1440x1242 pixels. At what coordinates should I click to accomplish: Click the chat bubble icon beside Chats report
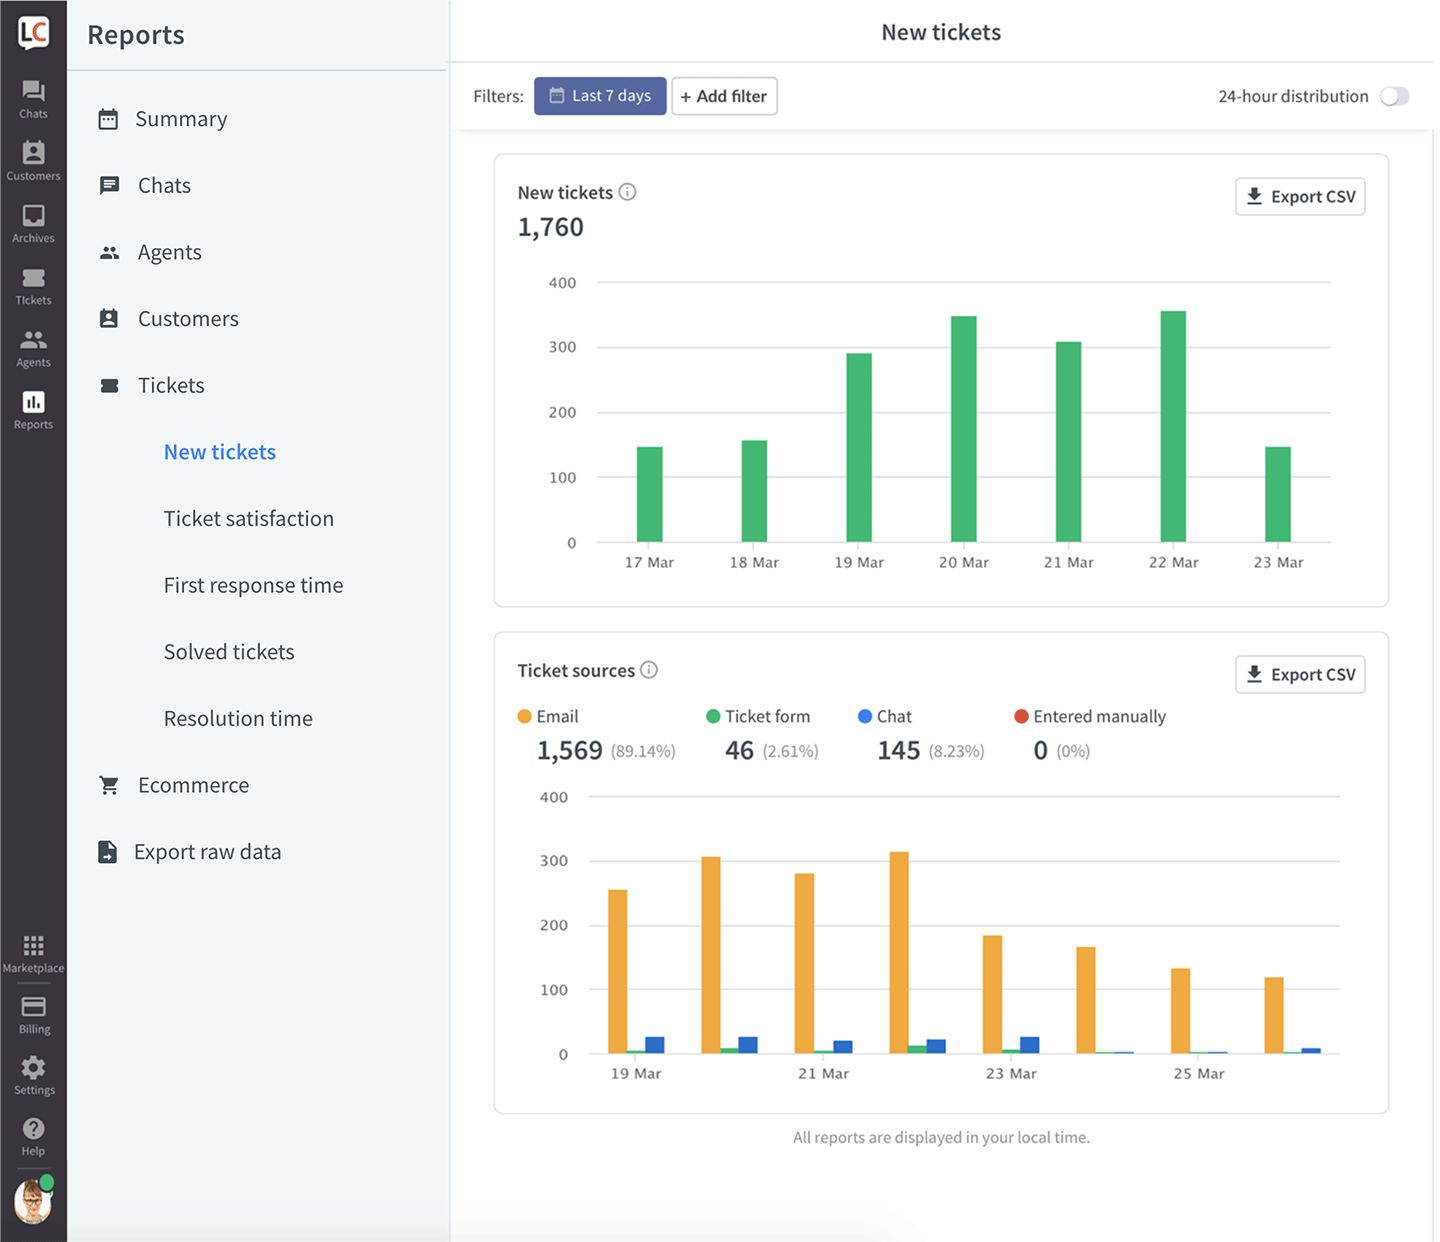(110, 185)
